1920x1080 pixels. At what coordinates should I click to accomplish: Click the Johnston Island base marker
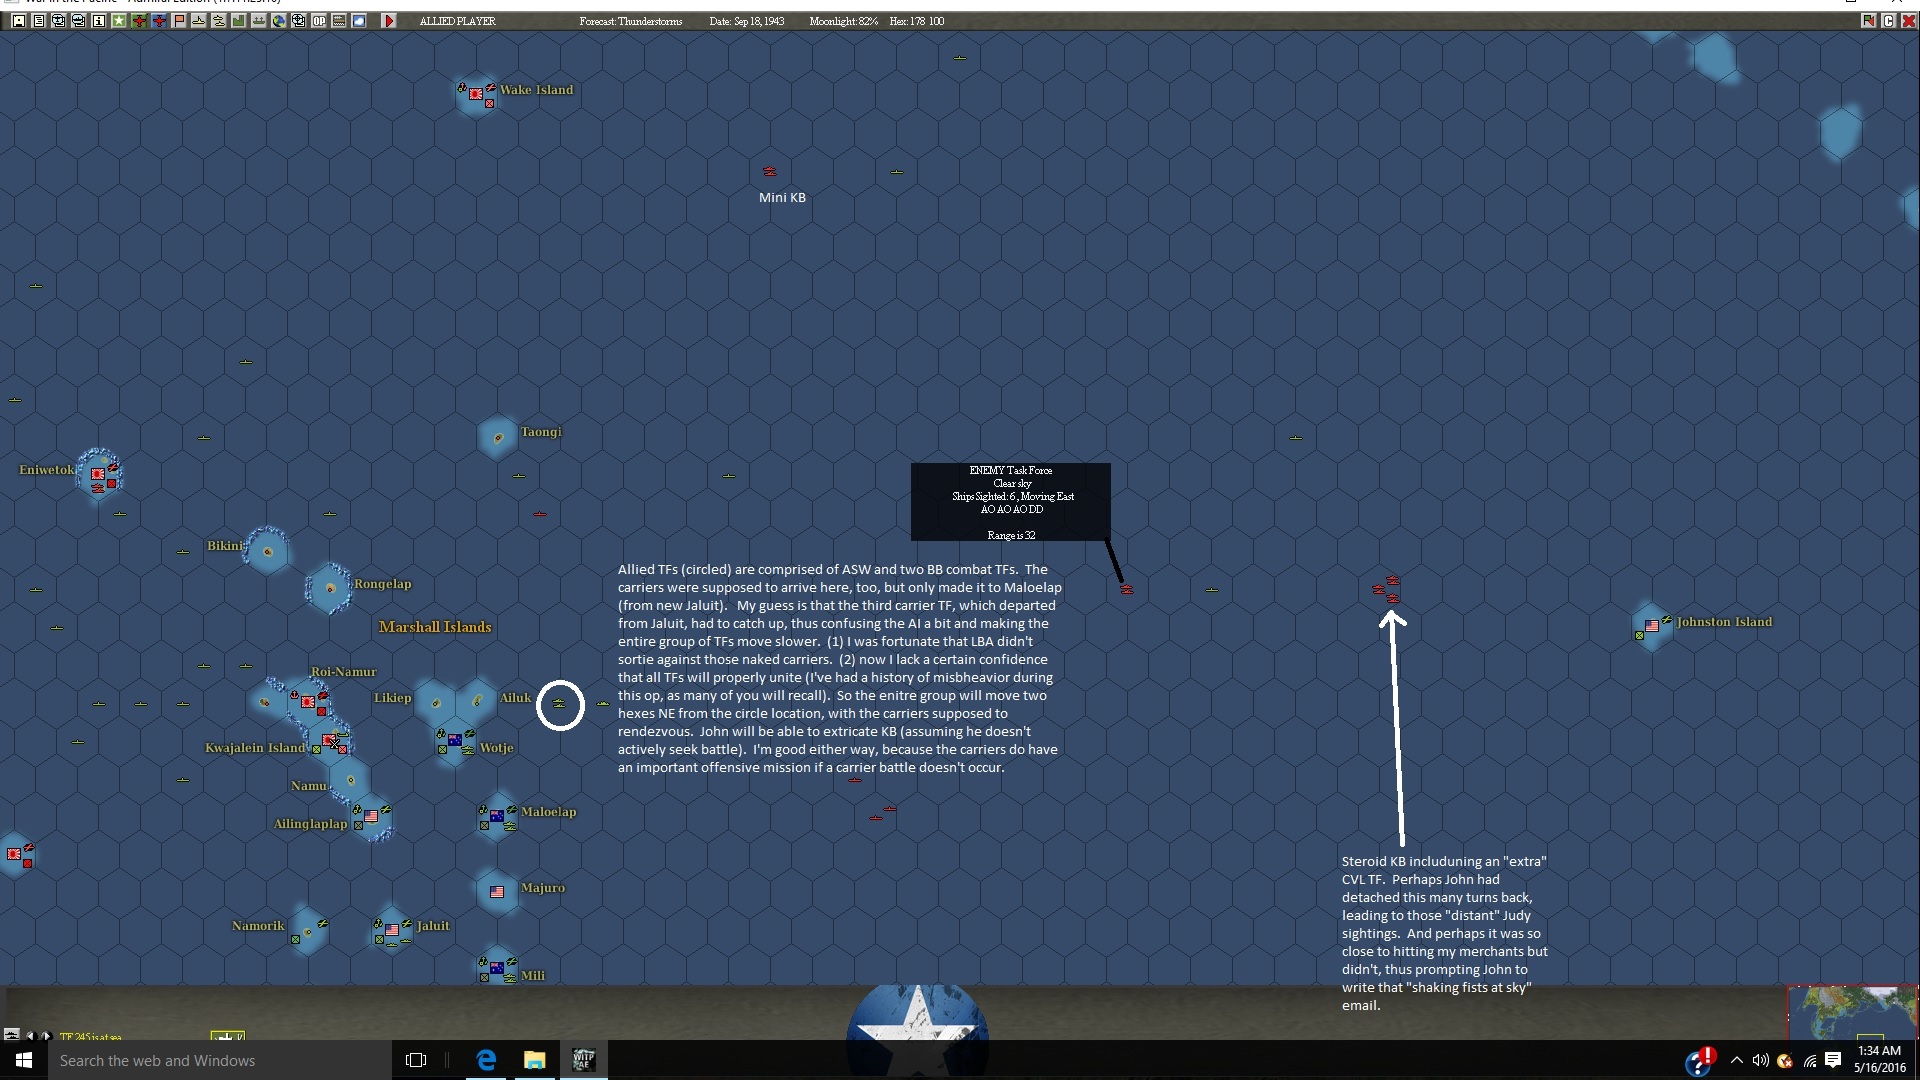(1651, 626)
